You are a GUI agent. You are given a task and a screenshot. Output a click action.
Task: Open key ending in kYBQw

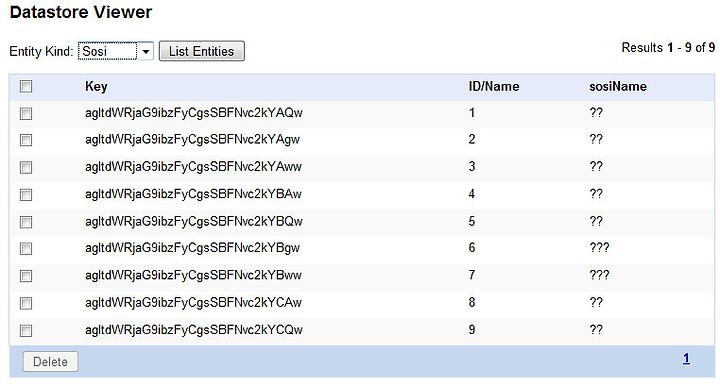pyautogui.click(x=194, y=221)
